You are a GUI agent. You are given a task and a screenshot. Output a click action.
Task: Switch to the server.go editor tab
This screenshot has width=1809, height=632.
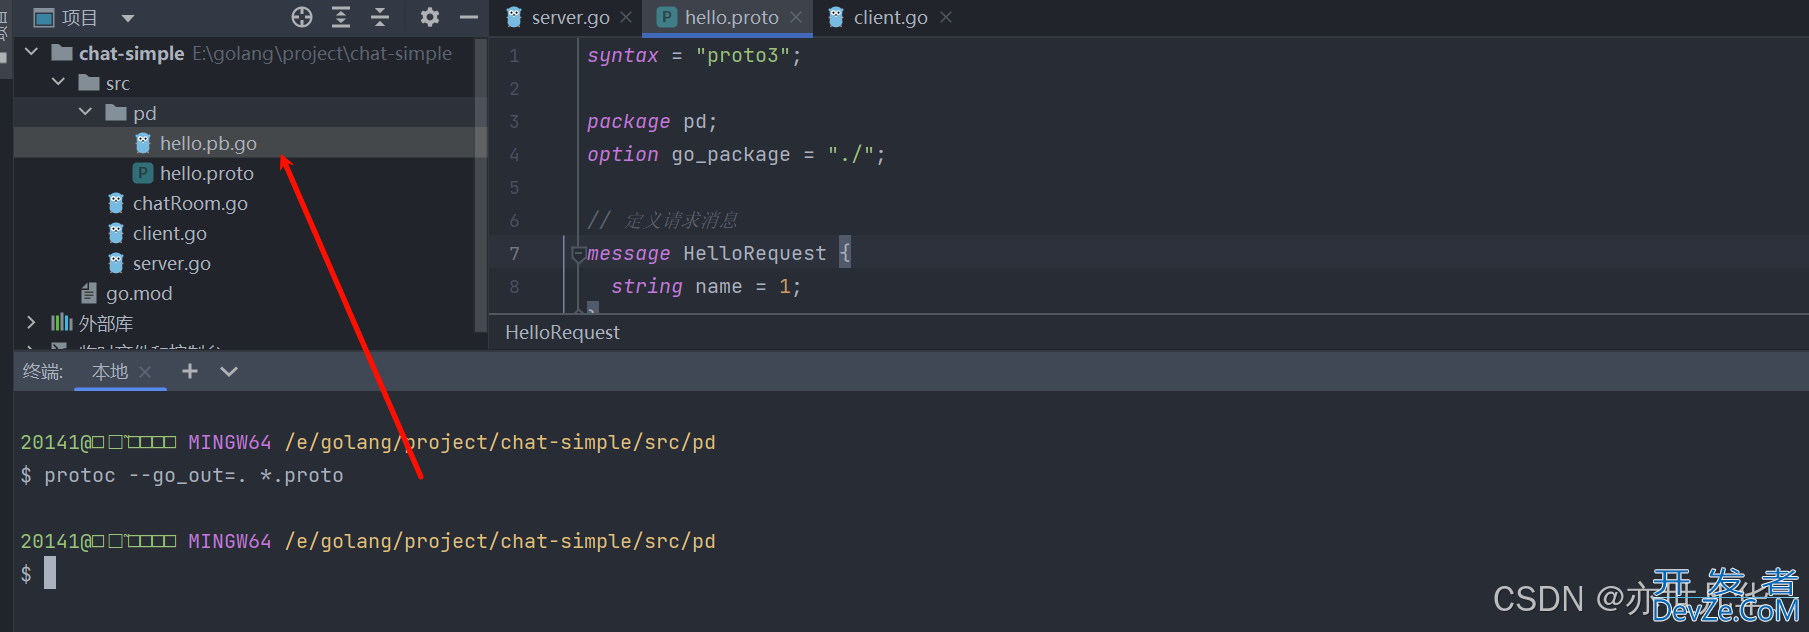point(570,18)
